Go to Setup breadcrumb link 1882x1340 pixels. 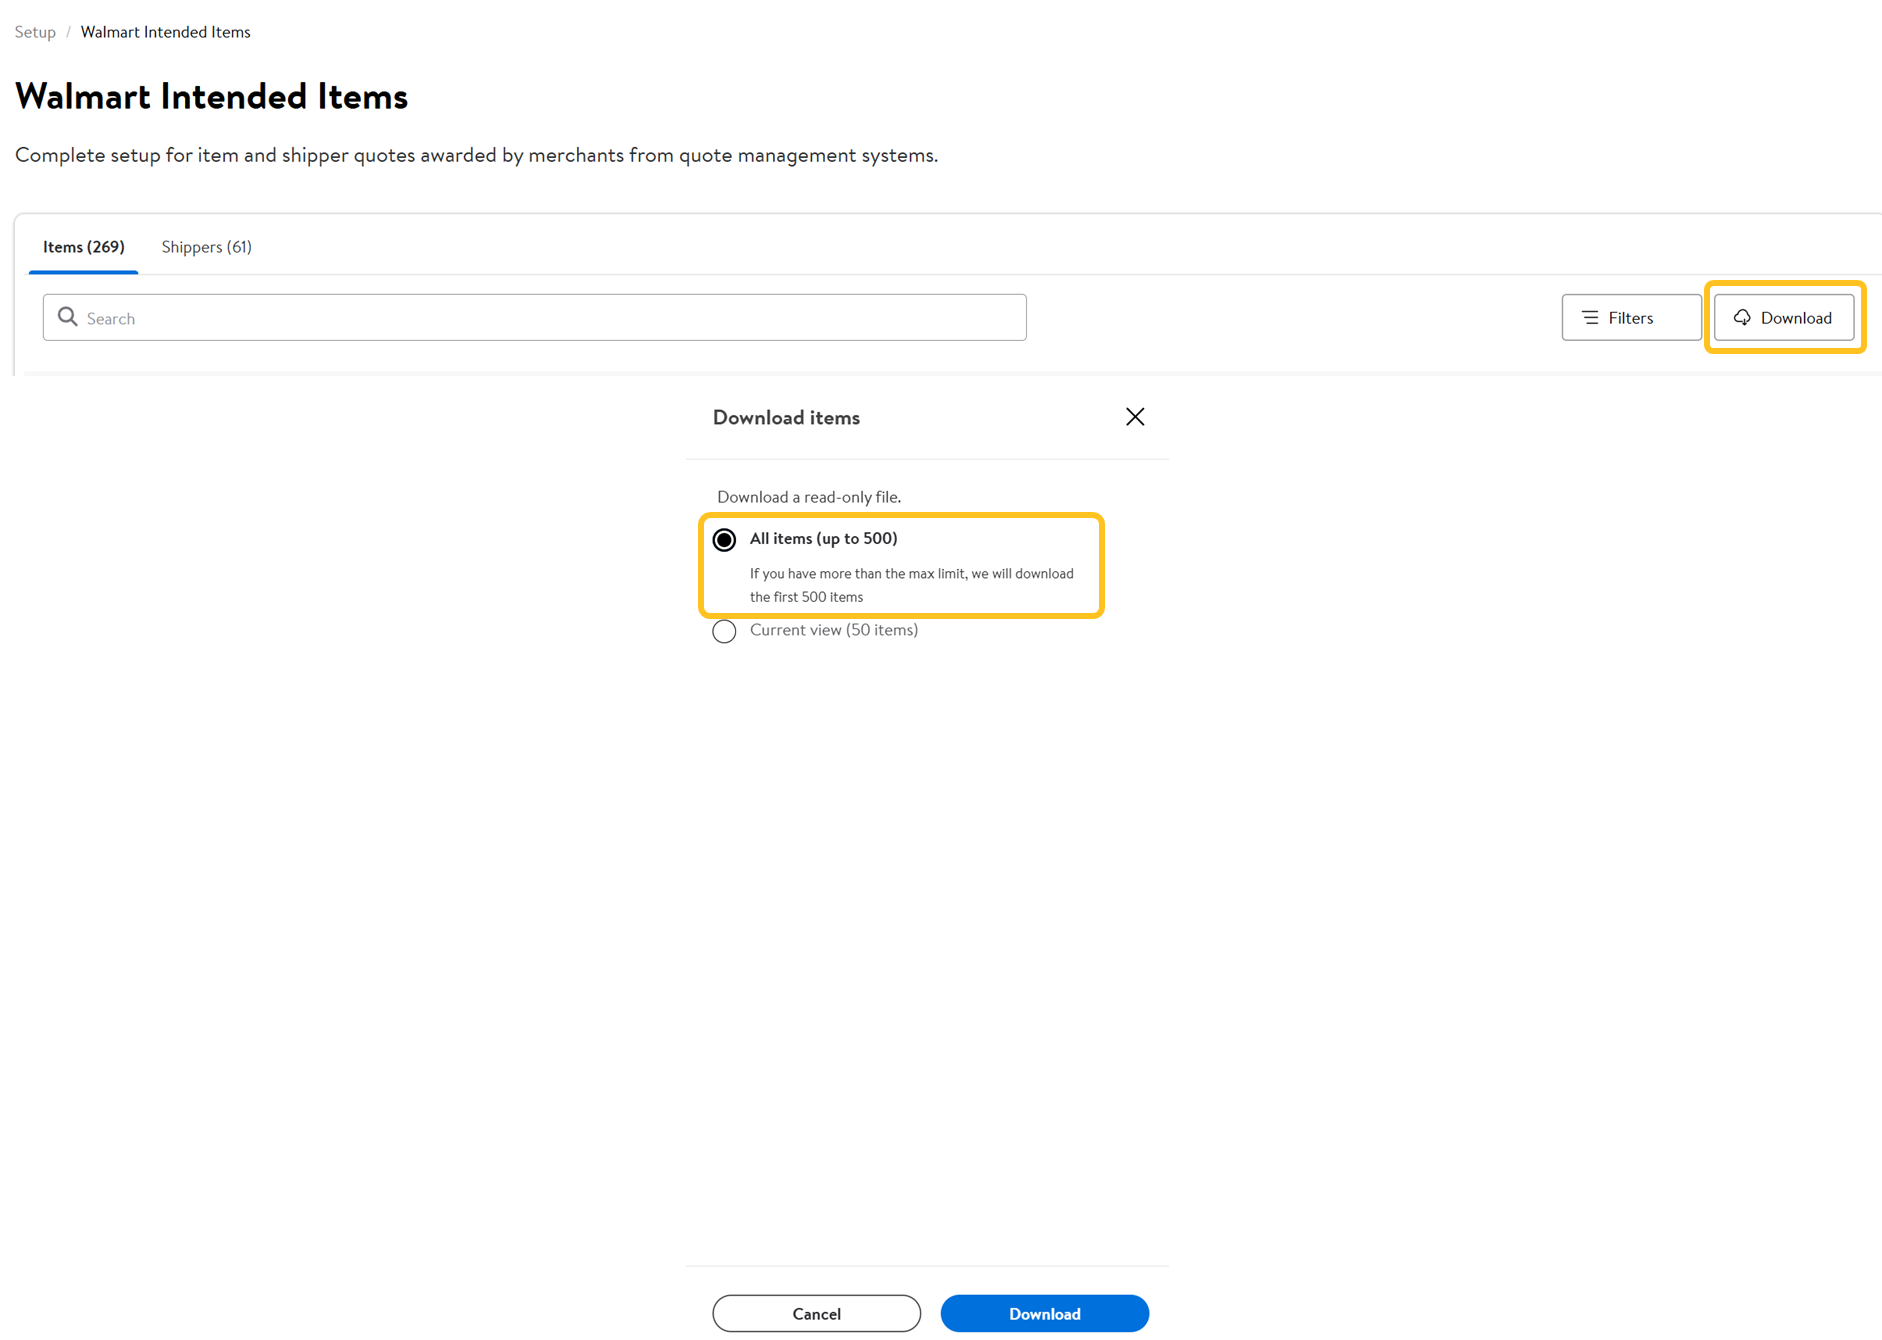[x=35, y=32]
